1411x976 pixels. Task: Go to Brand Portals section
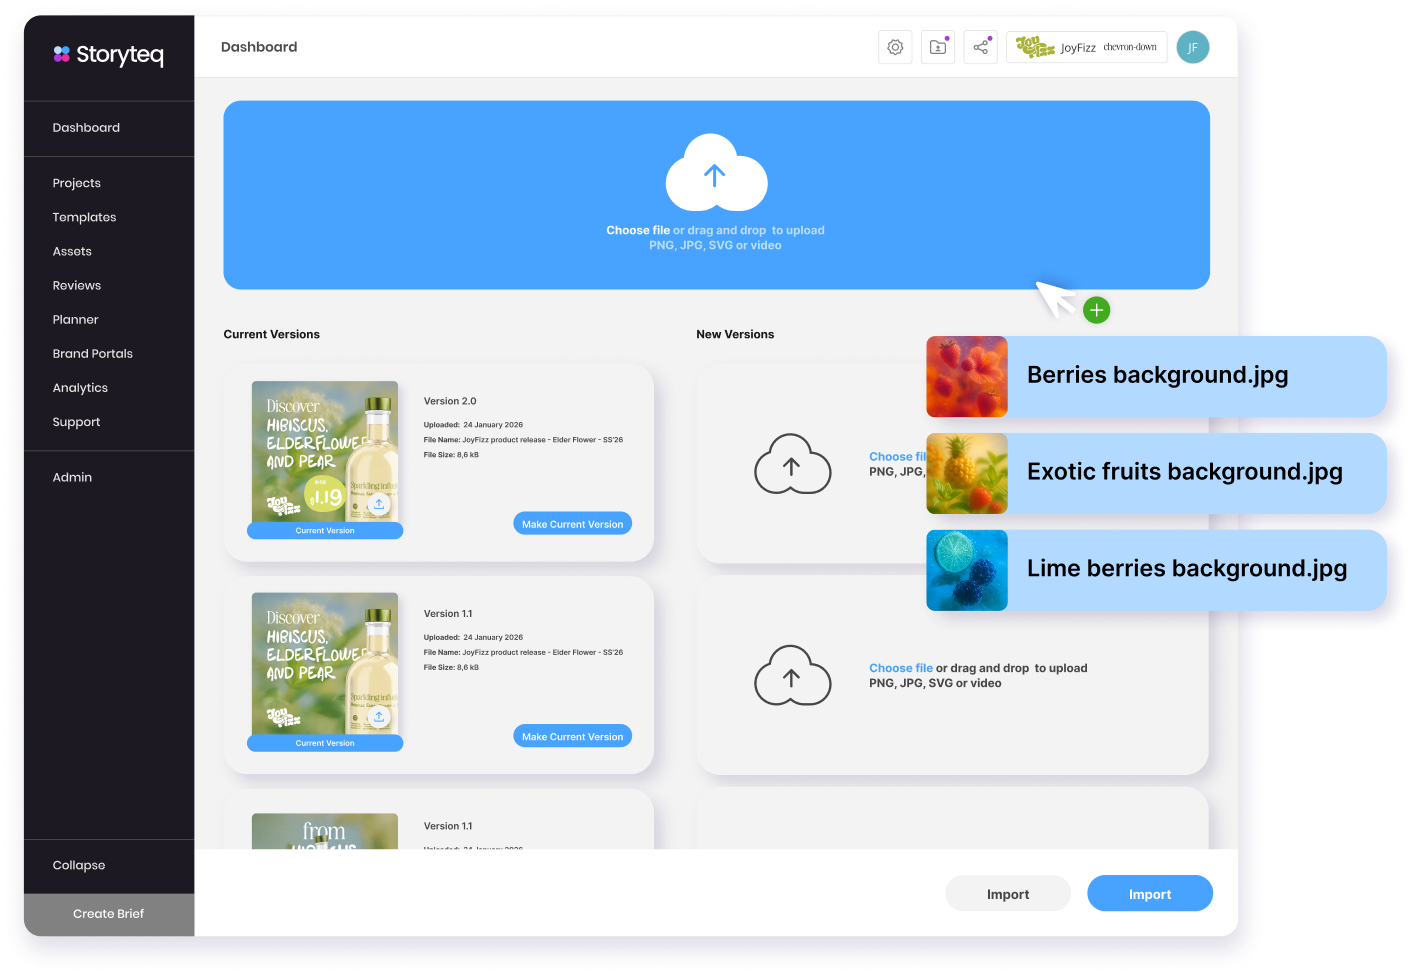click(93, 354)
